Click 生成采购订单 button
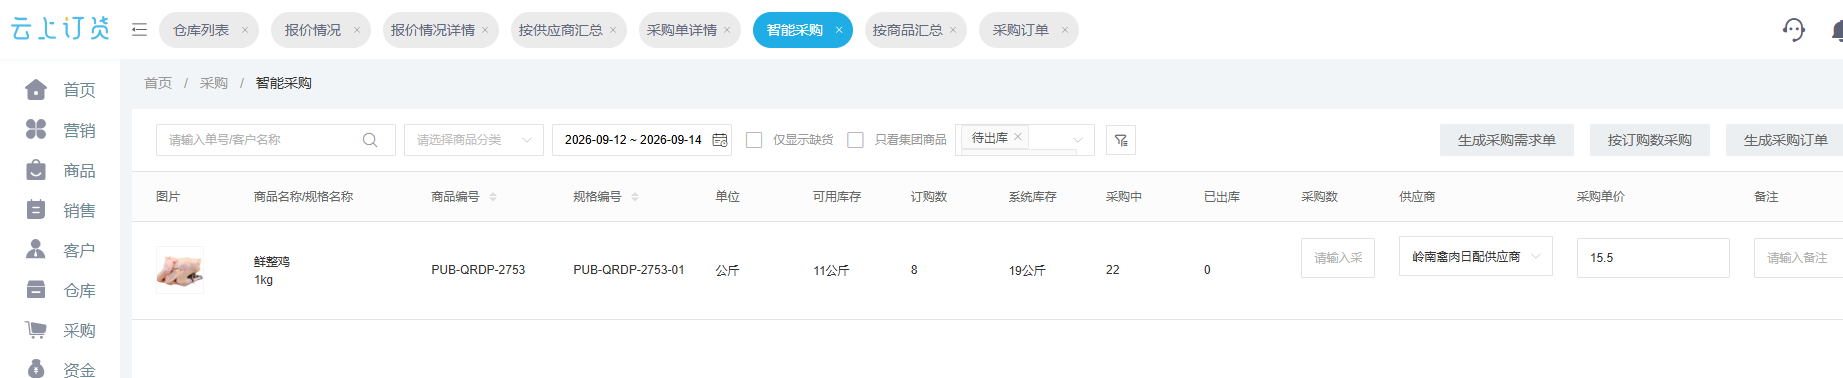This screenshot has width=1843, height=378. tap(1786, 140)
